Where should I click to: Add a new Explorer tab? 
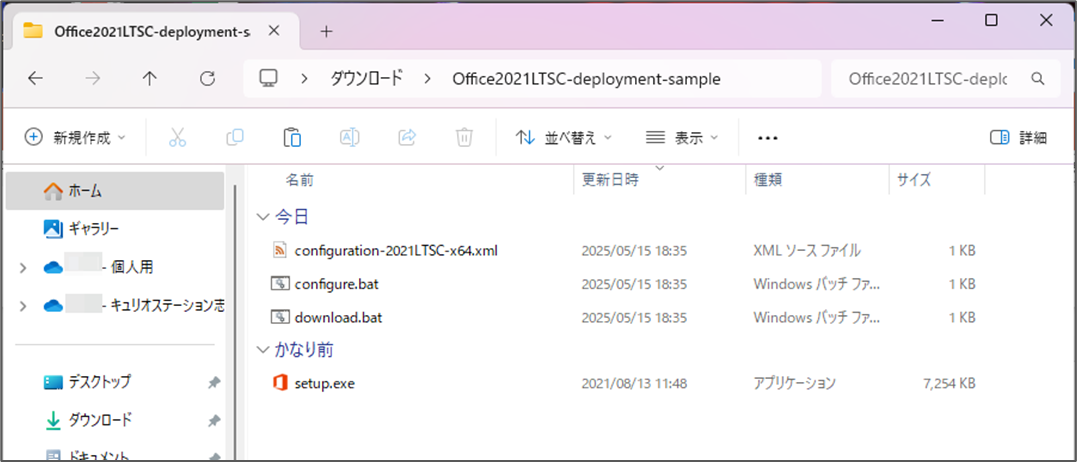[x=326, y=32]
